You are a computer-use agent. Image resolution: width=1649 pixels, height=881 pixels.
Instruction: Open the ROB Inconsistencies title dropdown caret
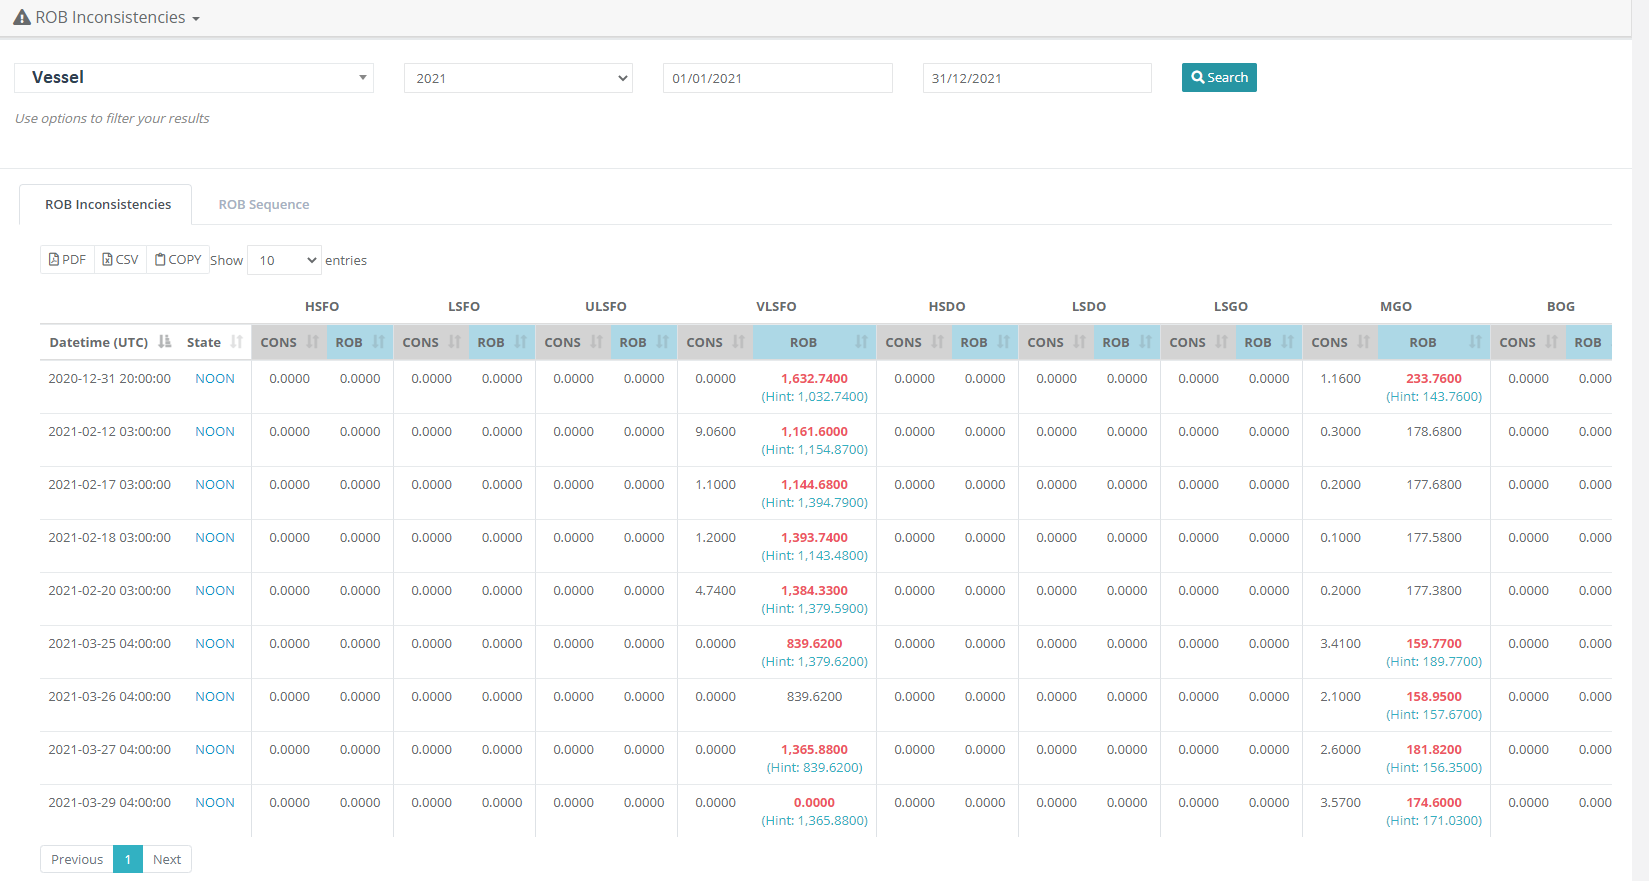196,19
